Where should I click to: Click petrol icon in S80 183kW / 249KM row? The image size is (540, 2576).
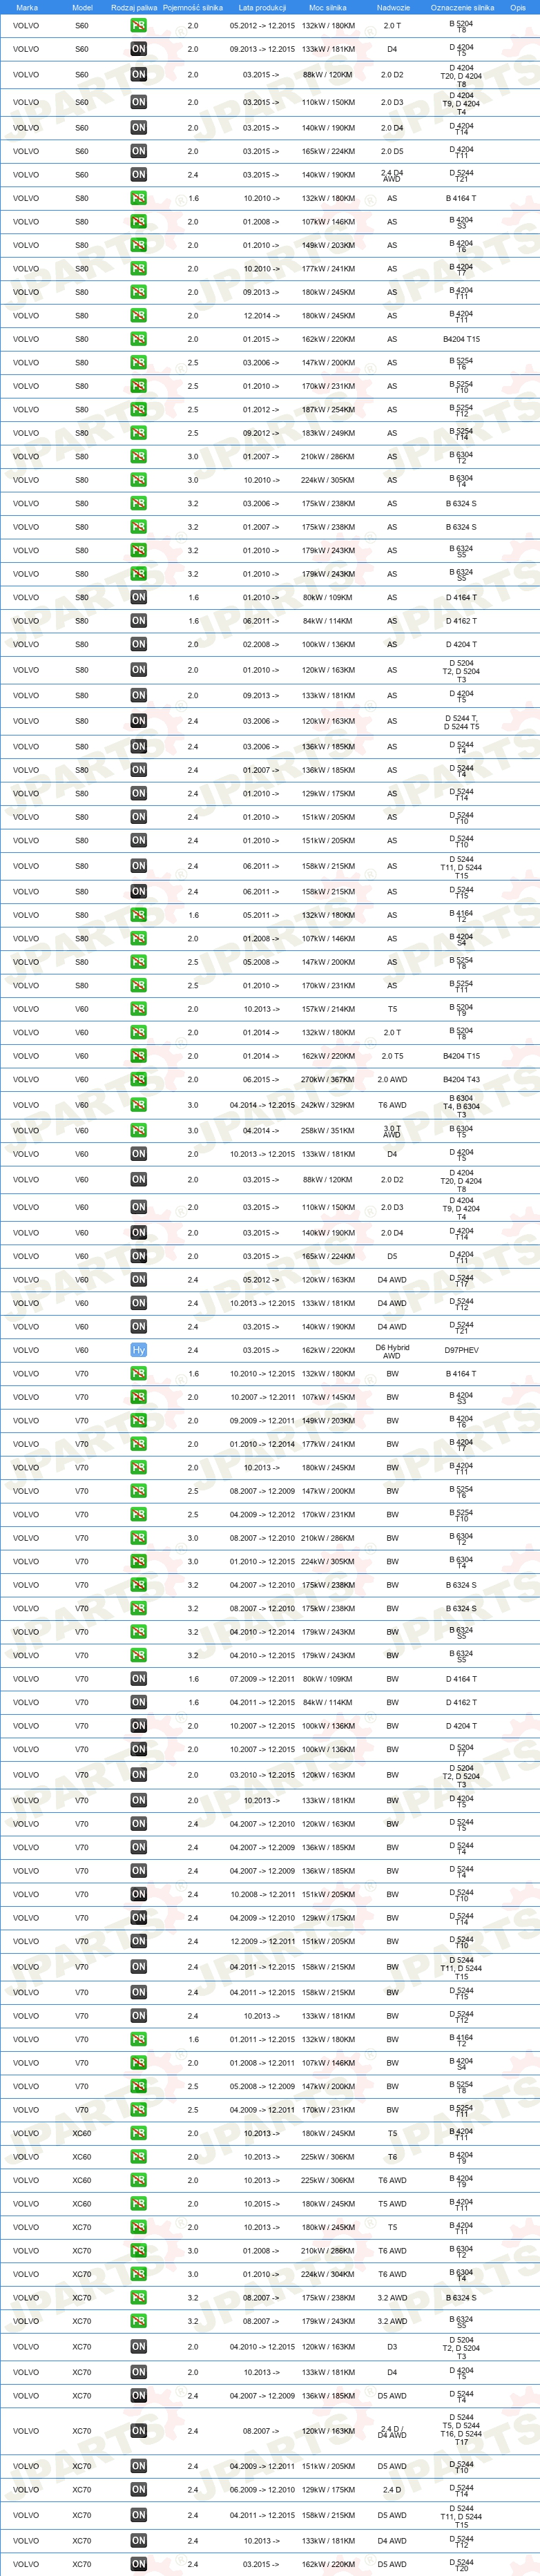(x=138, y=433)
